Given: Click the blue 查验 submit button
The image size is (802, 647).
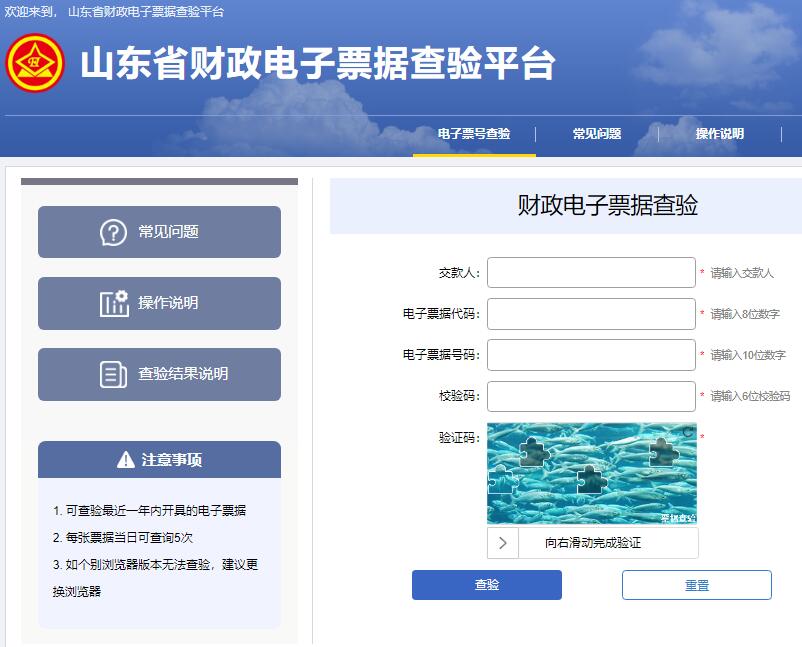Looking at the screenshot, I should coord(487,585).
